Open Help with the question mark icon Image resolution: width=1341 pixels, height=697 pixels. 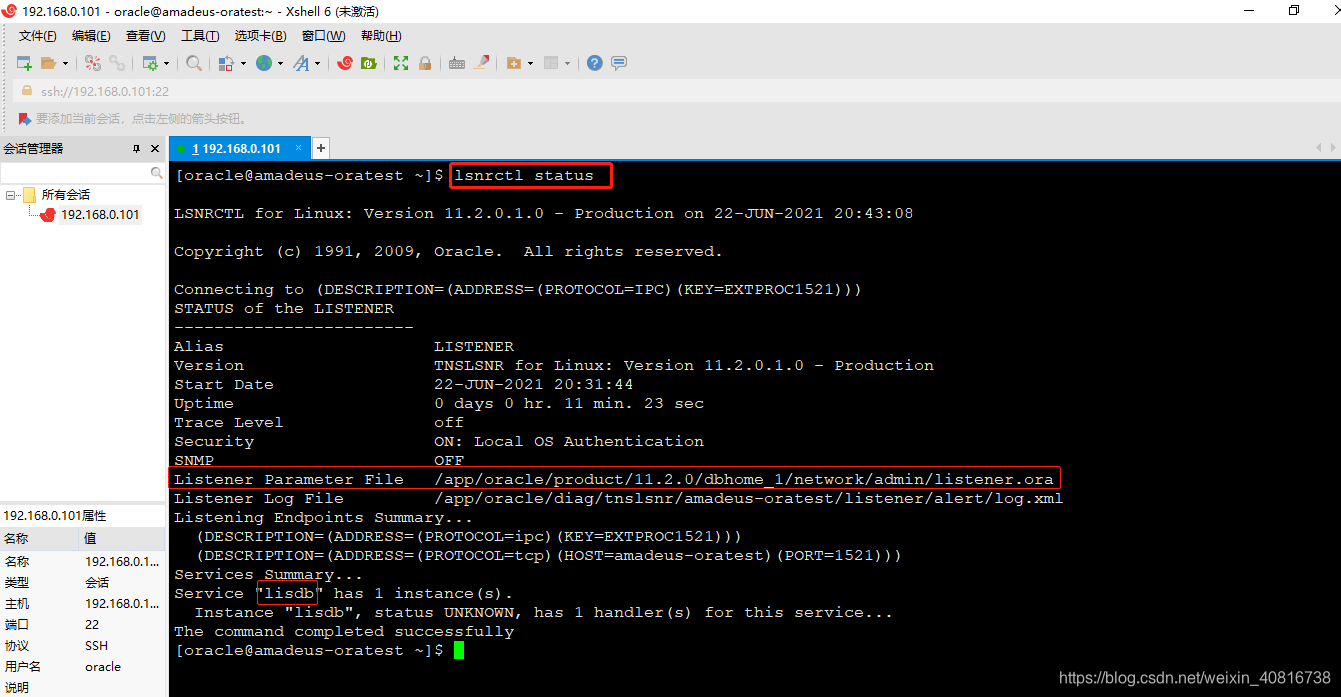(x=595, y=63)
